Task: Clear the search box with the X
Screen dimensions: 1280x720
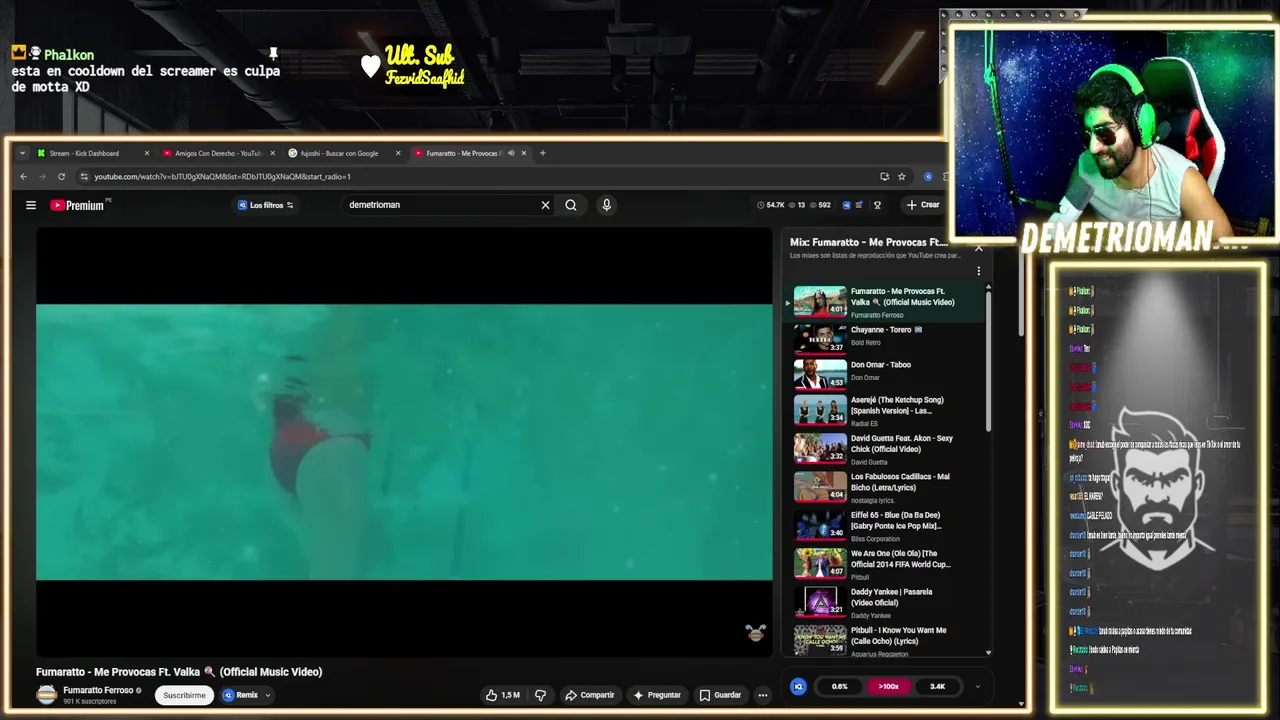Action: point(545,205)
